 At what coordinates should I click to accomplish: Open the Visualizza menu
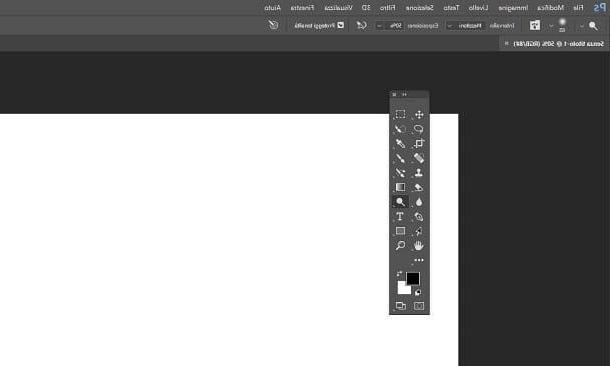click(x=338, y=7)
